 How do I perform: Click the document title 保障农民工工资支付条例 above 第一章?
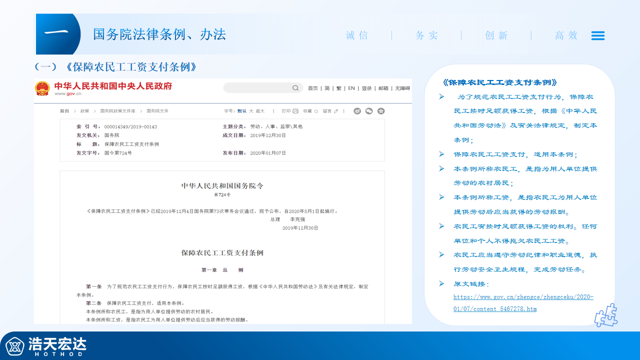(x=222, y=253)
